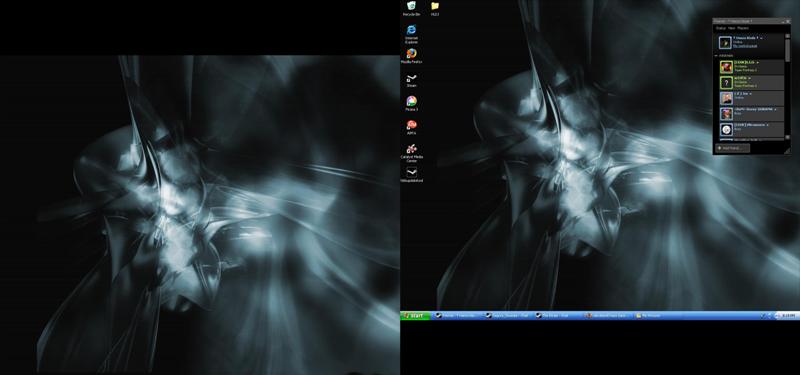Open the View menu in Friends window
800x375 pixels.
(x=732, y=28)
